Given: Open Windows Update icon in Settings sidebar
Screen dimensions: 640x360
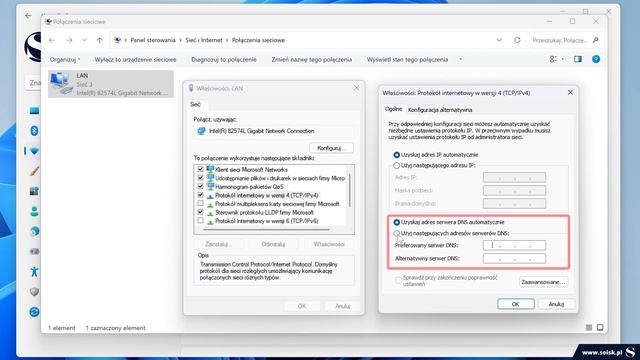Looking at the screenshot, I should point(34,312).
